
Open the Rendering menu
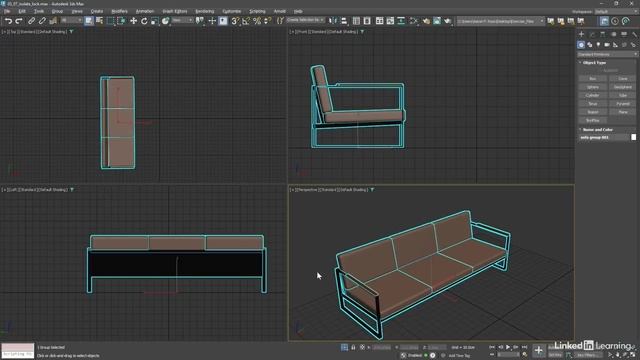coord(204,11)
